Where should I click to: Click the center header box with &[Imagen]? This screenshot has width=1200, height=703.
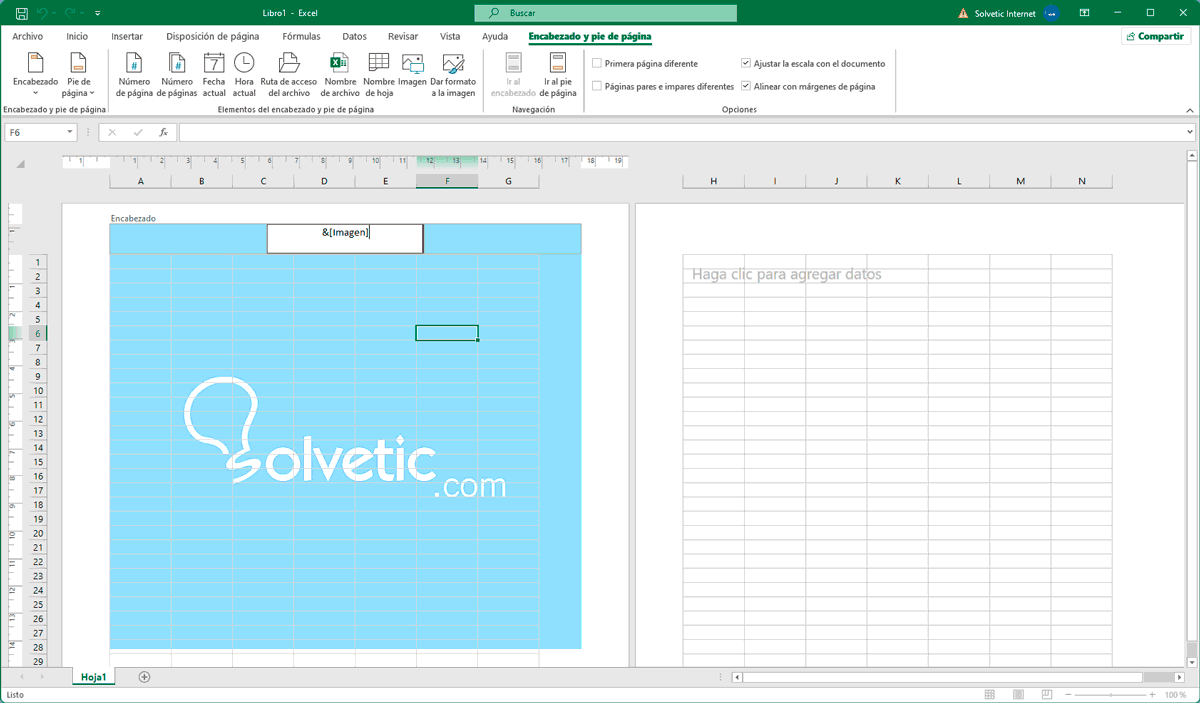(x=345, y=238)
